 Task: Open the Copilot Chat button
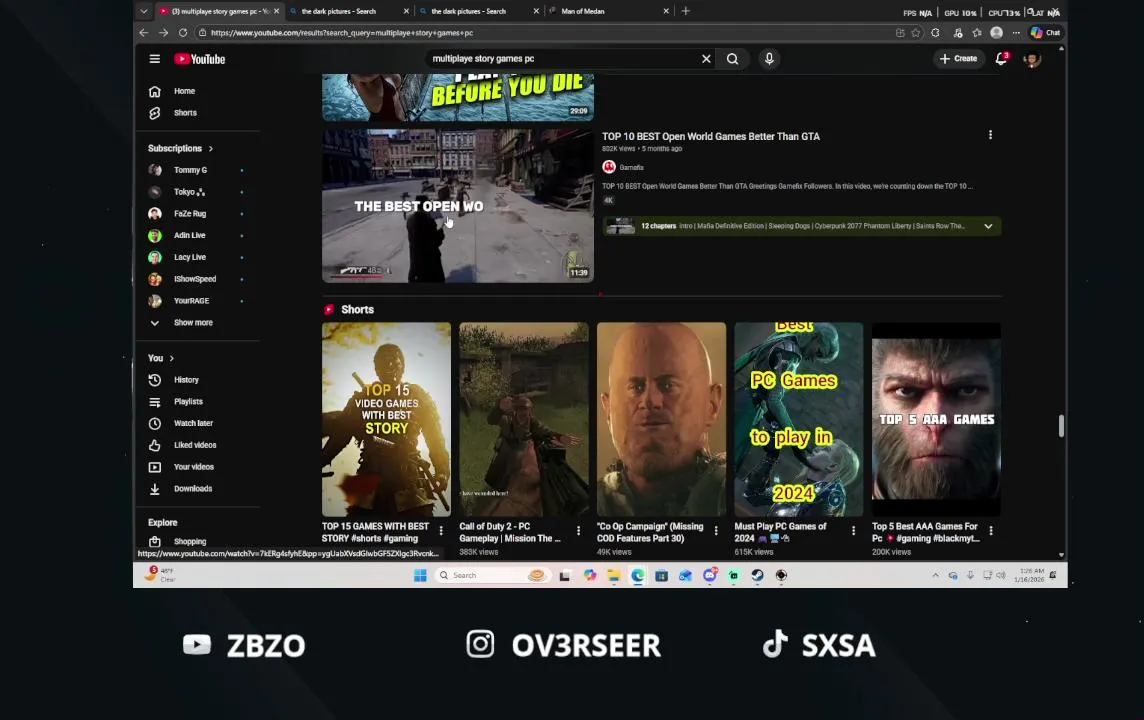click(x=1046, y=33)
